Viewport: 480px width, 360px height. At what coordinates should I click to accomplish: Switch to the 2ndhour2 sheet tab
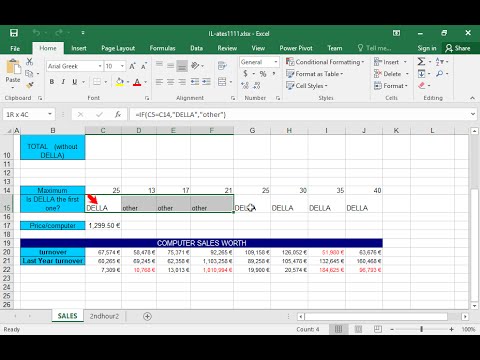tap(104, 316)
